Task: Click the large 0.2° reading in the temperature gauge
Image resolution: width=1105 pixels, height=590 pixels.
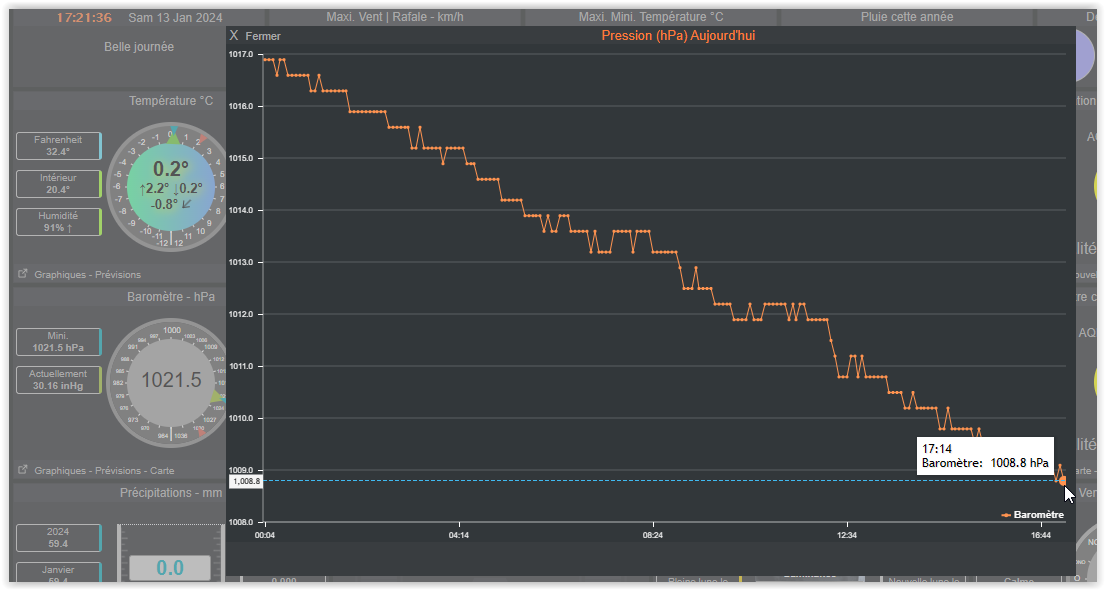Action: pyautogui.click(x=171, y=169)
